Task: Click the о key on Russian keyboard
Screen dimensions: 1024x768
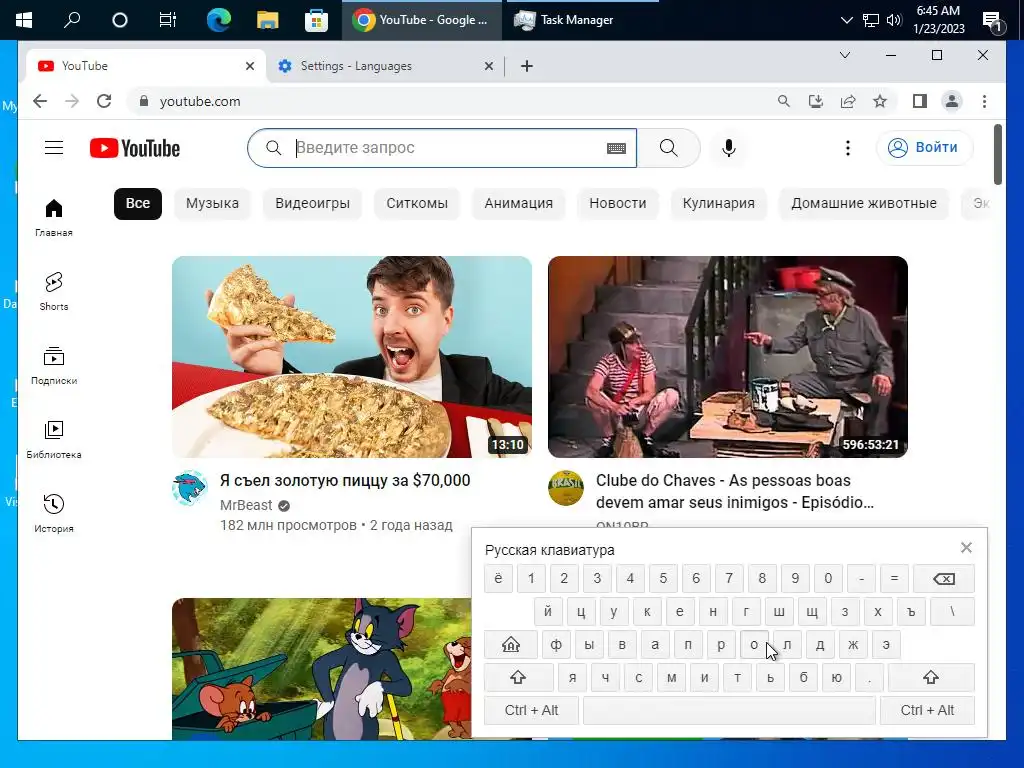Action: 754,645
